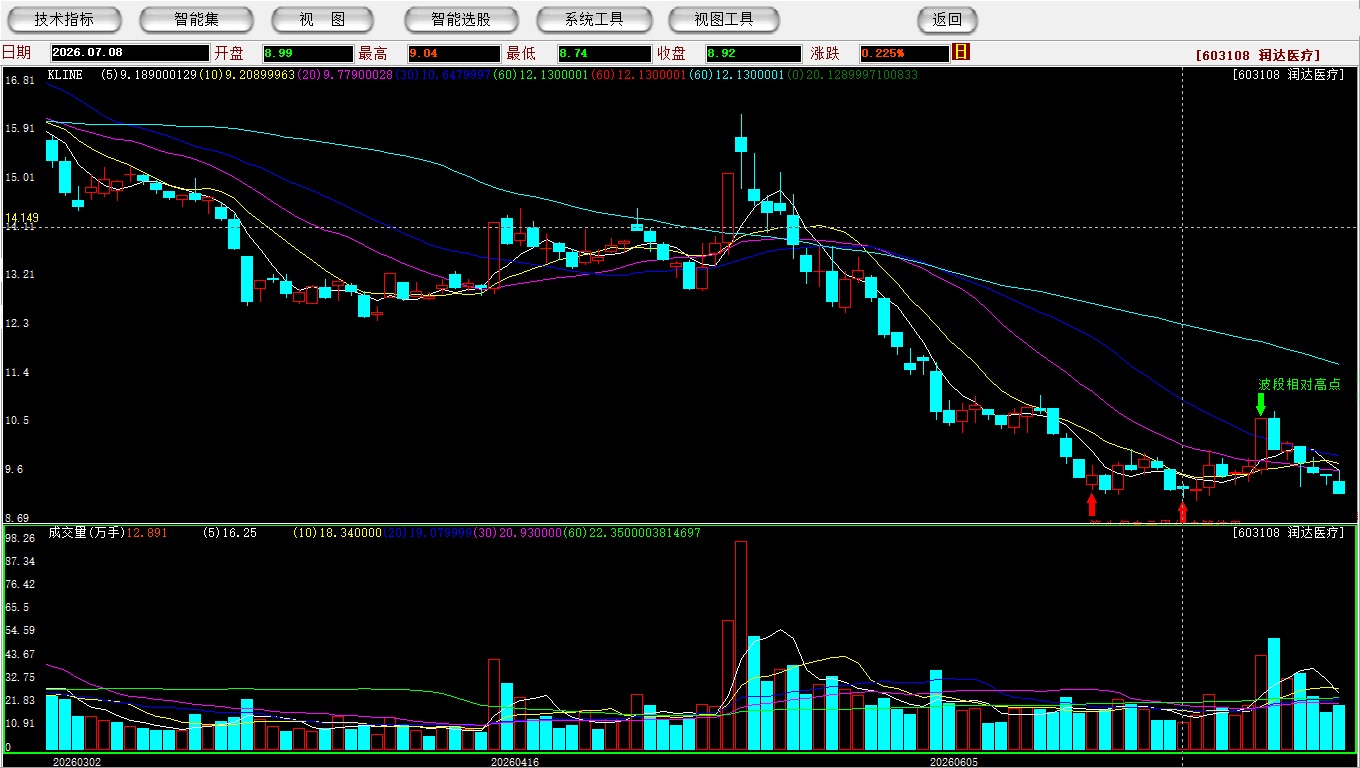This screenshot has height=768, width=1360.
Task: Open the 技术指标 menu button
Action: [x=64, y=19]
